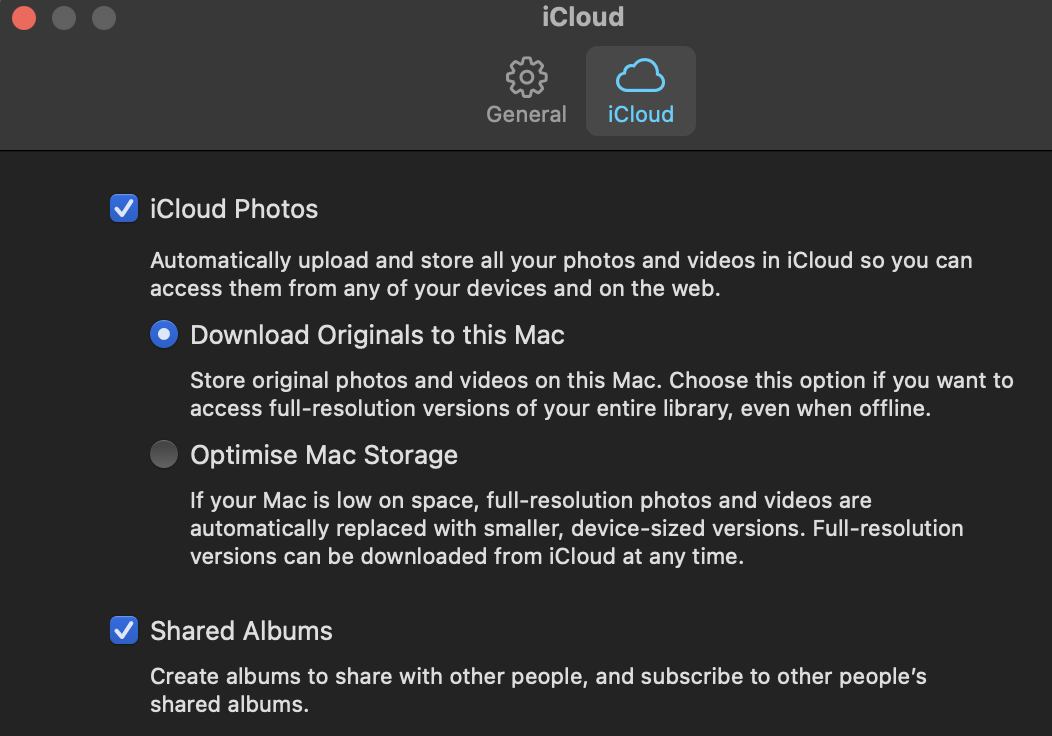Click the Optimise Mac Storage label text
Viewport: 1052px width, 736px height.
point(324,455)
